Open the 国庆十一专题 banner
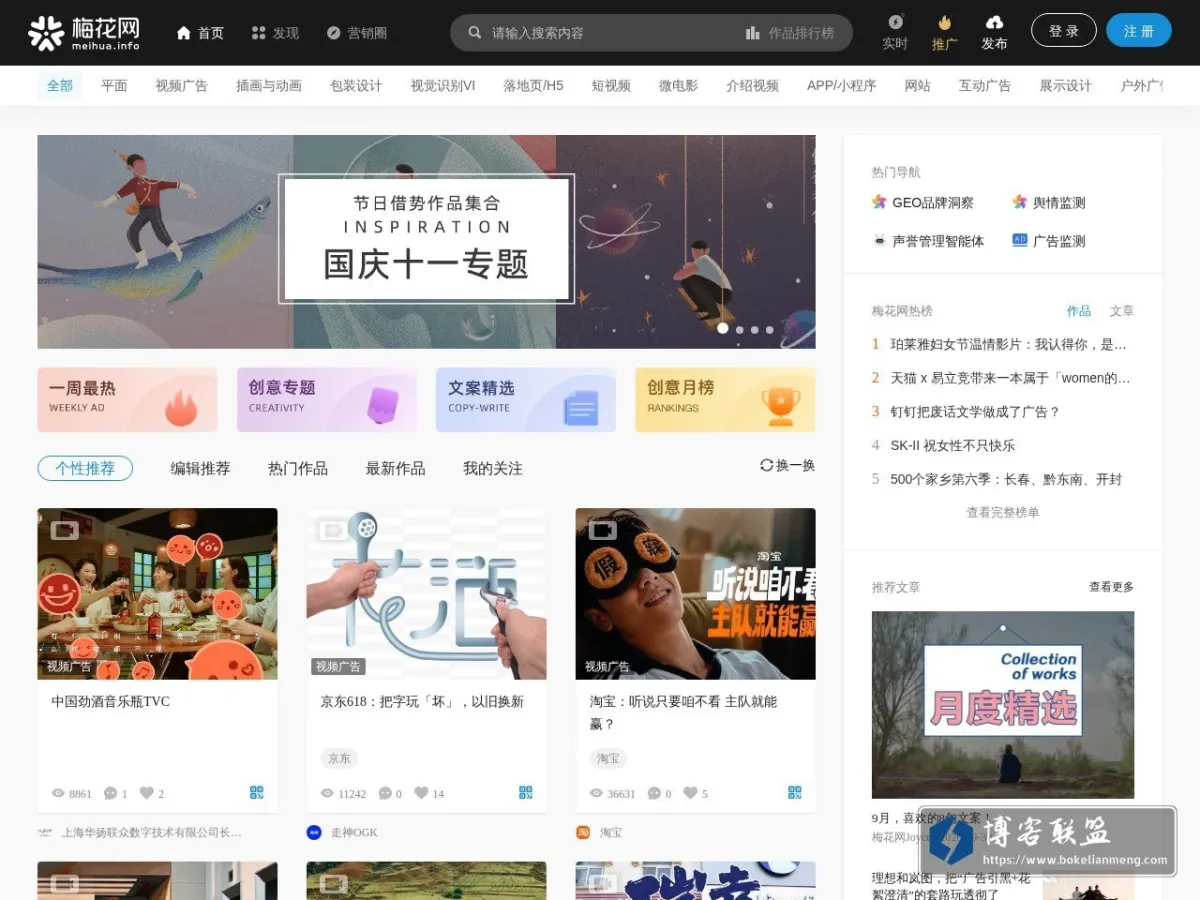1200x900 pixels. click(x=426, y=241)
